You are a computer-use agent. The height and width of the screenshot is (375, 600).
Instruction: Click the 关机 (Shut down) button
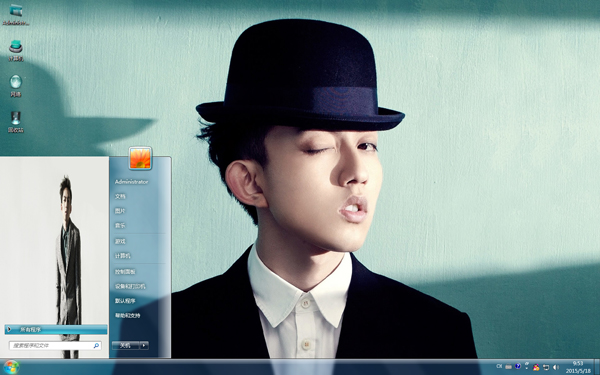click(x=126, y=346)
